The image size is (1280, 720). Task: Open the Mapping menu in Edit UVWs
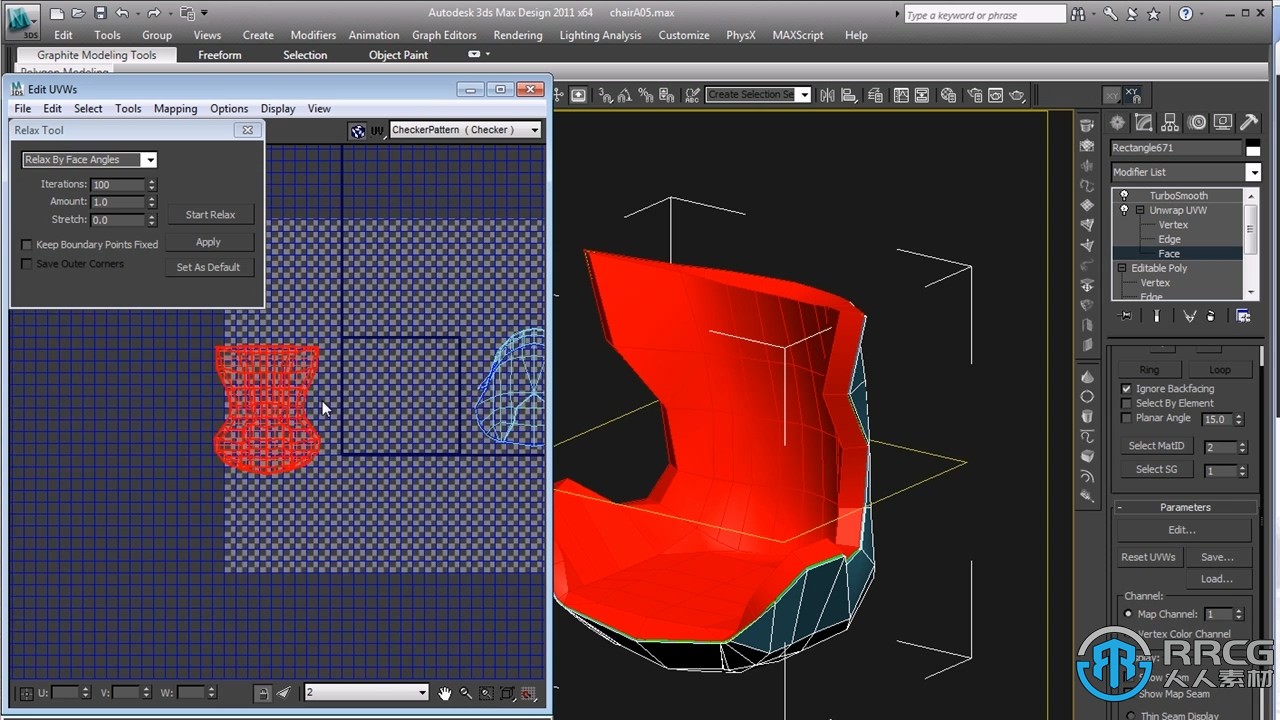pyautogui.click(x=175, y=109)
